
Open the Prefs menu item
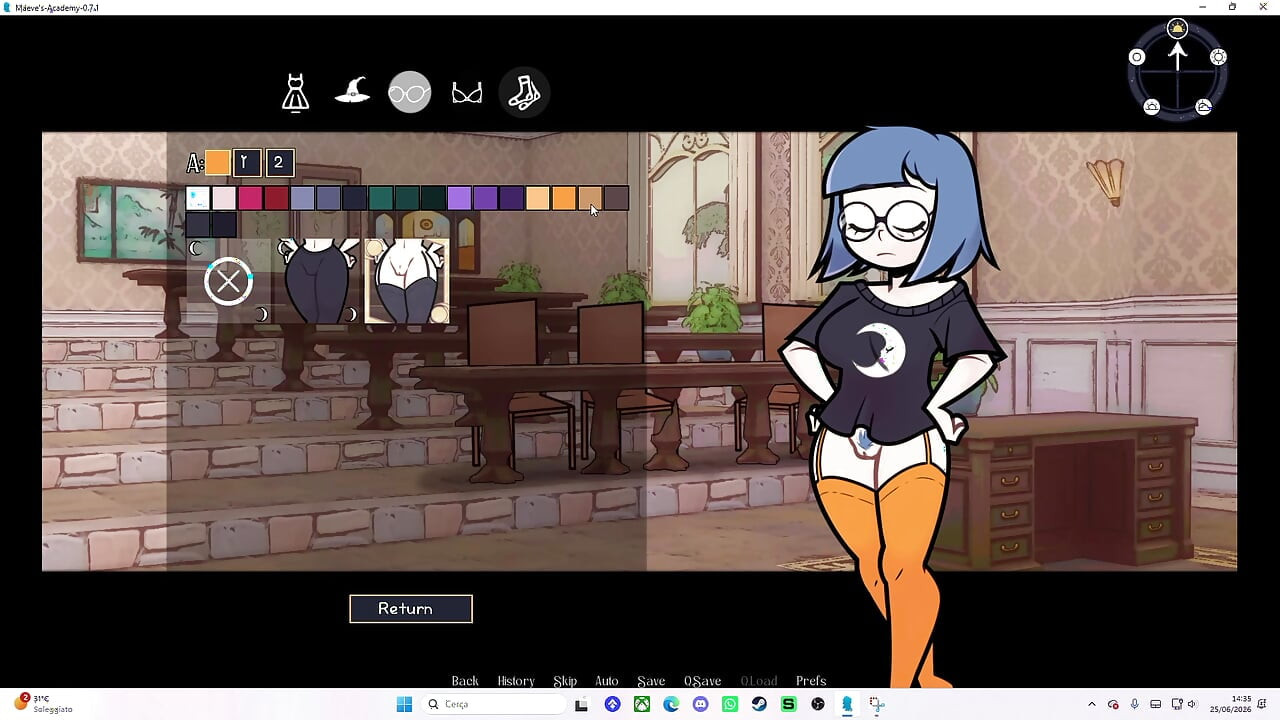811,681
